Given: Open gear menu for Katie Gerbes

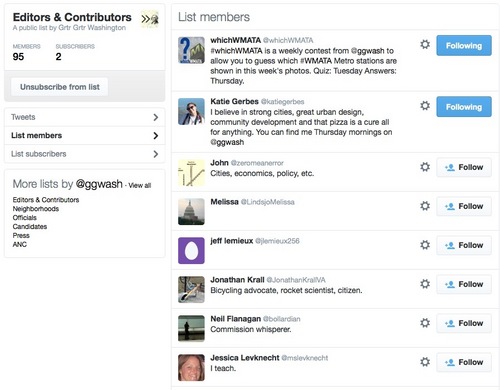Looking at the screenshot, I should point(425,106).
